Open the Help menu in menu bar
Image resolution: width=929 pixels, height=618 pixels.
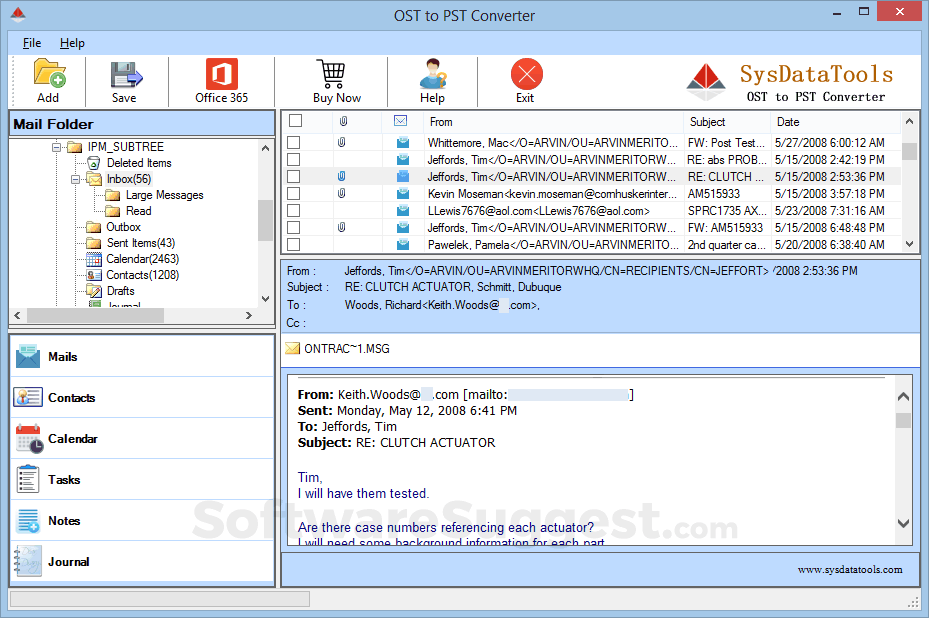(x=72, y=43)
